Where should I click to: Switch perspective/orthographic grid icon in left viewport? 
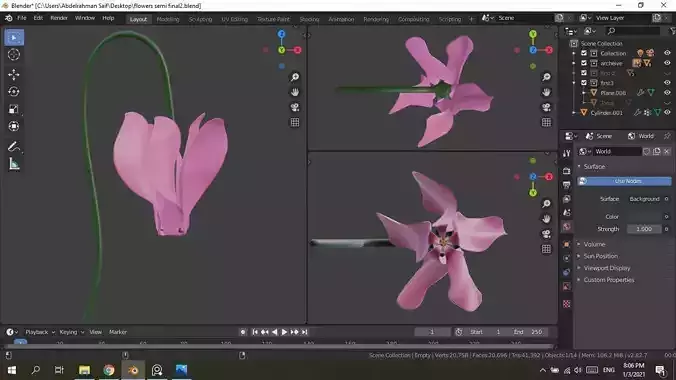[x=295, y=122]
